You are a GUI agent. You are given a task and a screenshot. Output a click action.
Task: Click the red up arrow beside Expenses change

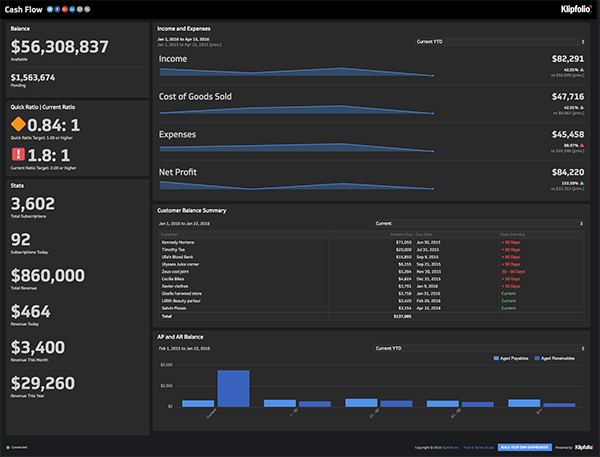coord(582,145)
